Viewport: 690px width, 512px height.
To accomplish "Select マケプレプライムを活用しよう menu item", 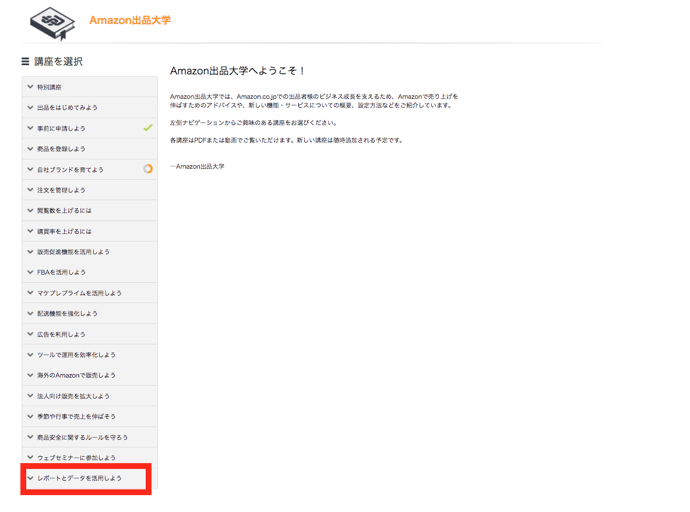I will tap(79, 293).
